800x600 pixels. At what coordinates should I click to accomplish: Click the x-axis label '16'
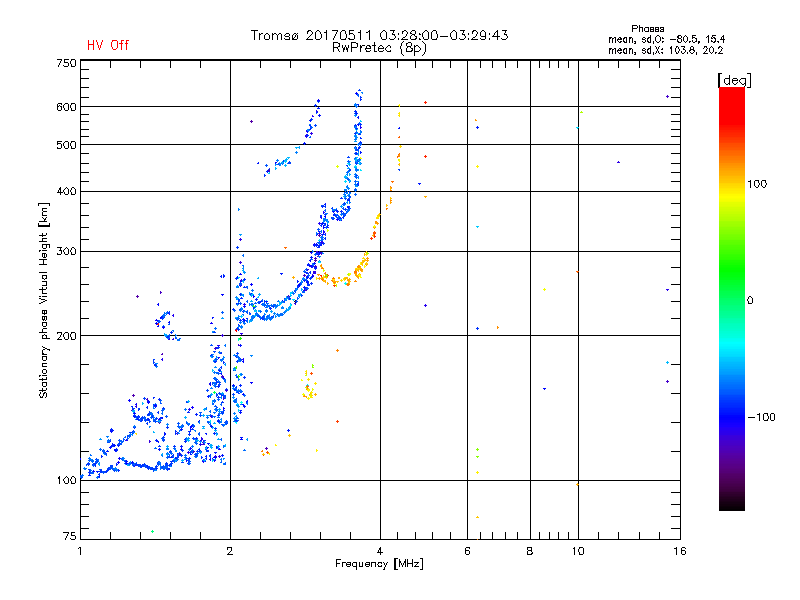click(x=680, y=551)
